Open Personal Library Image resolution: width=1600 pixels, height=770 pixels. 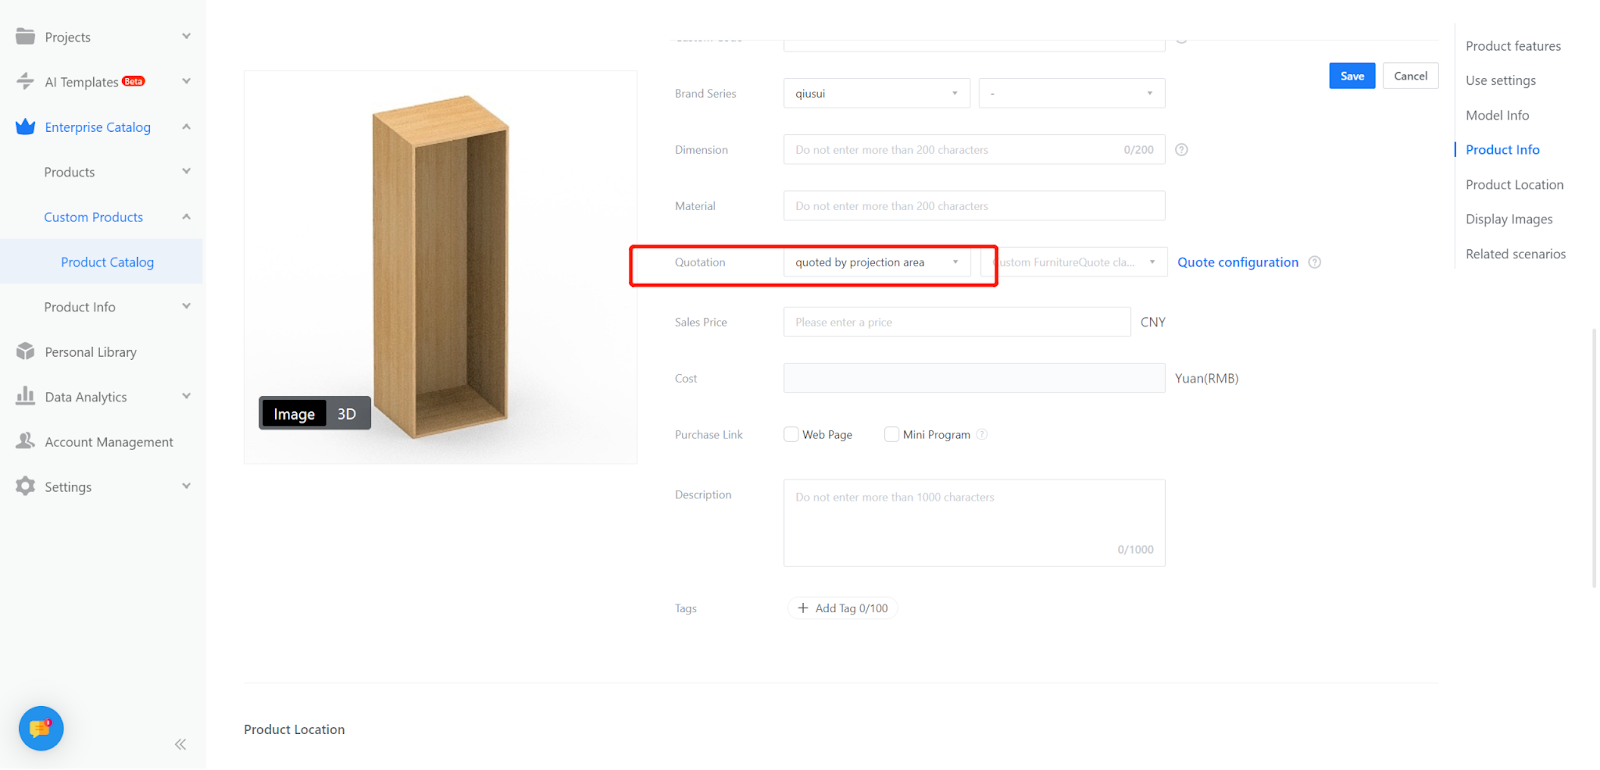tap(90, 352)
